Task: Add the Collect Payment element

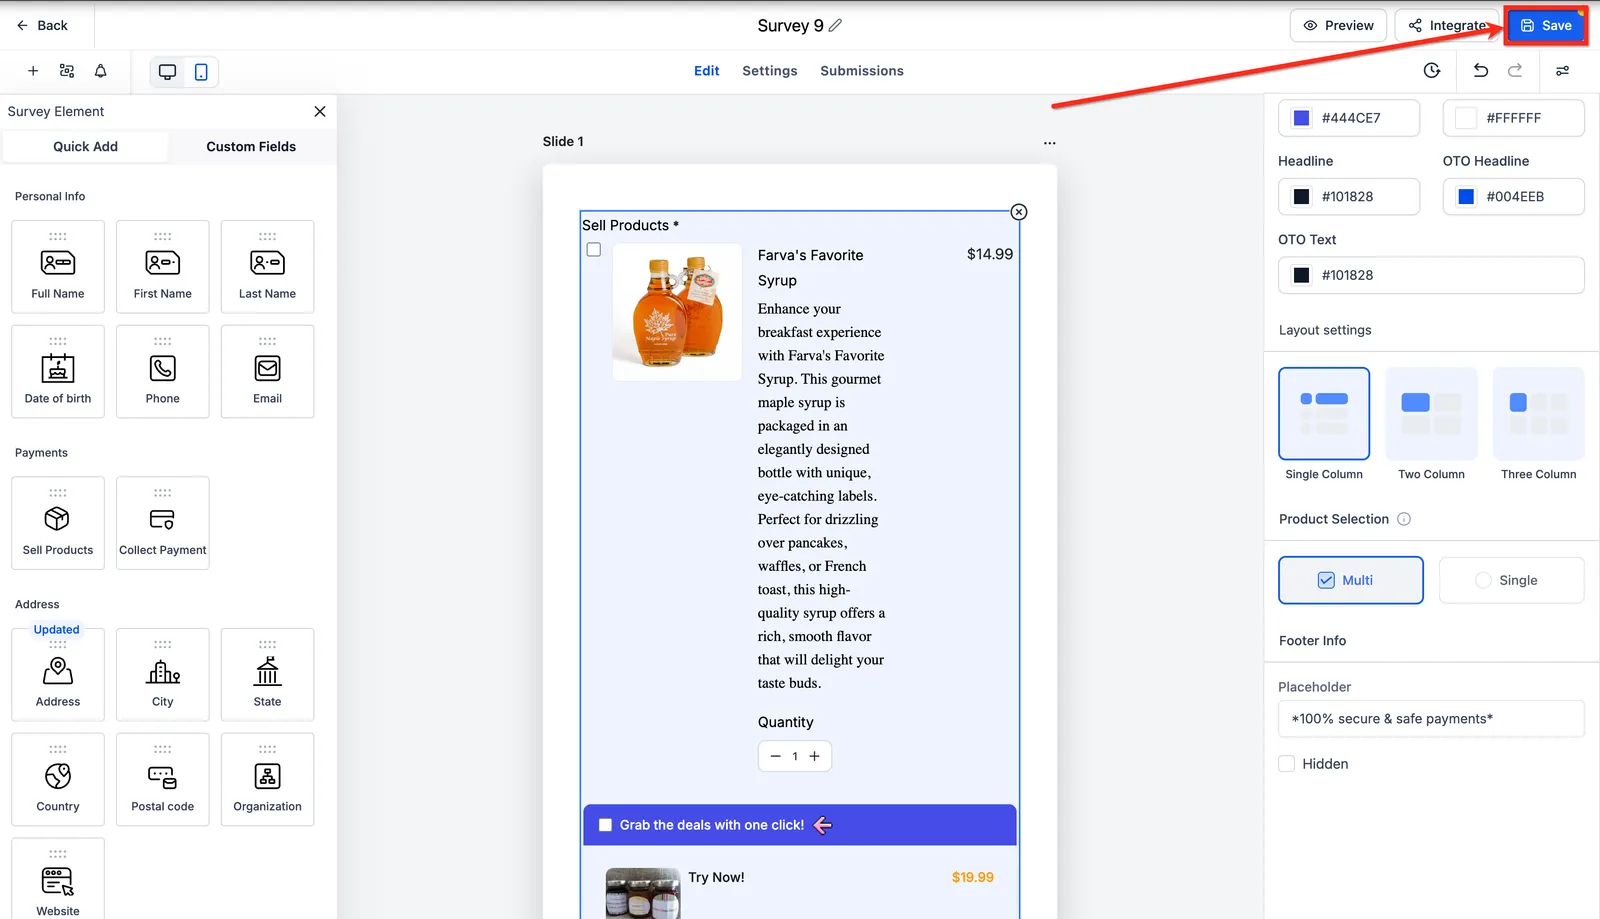Action: 163,523
